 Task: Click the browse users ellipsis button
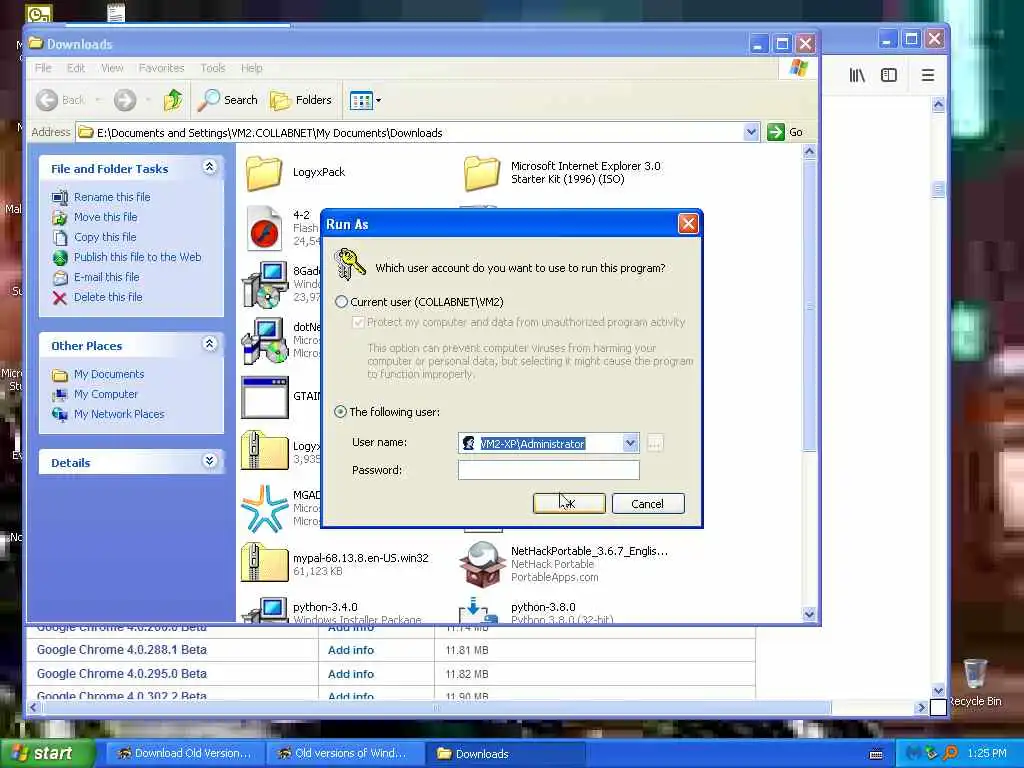pyautogui.click(x=654, y=443)
